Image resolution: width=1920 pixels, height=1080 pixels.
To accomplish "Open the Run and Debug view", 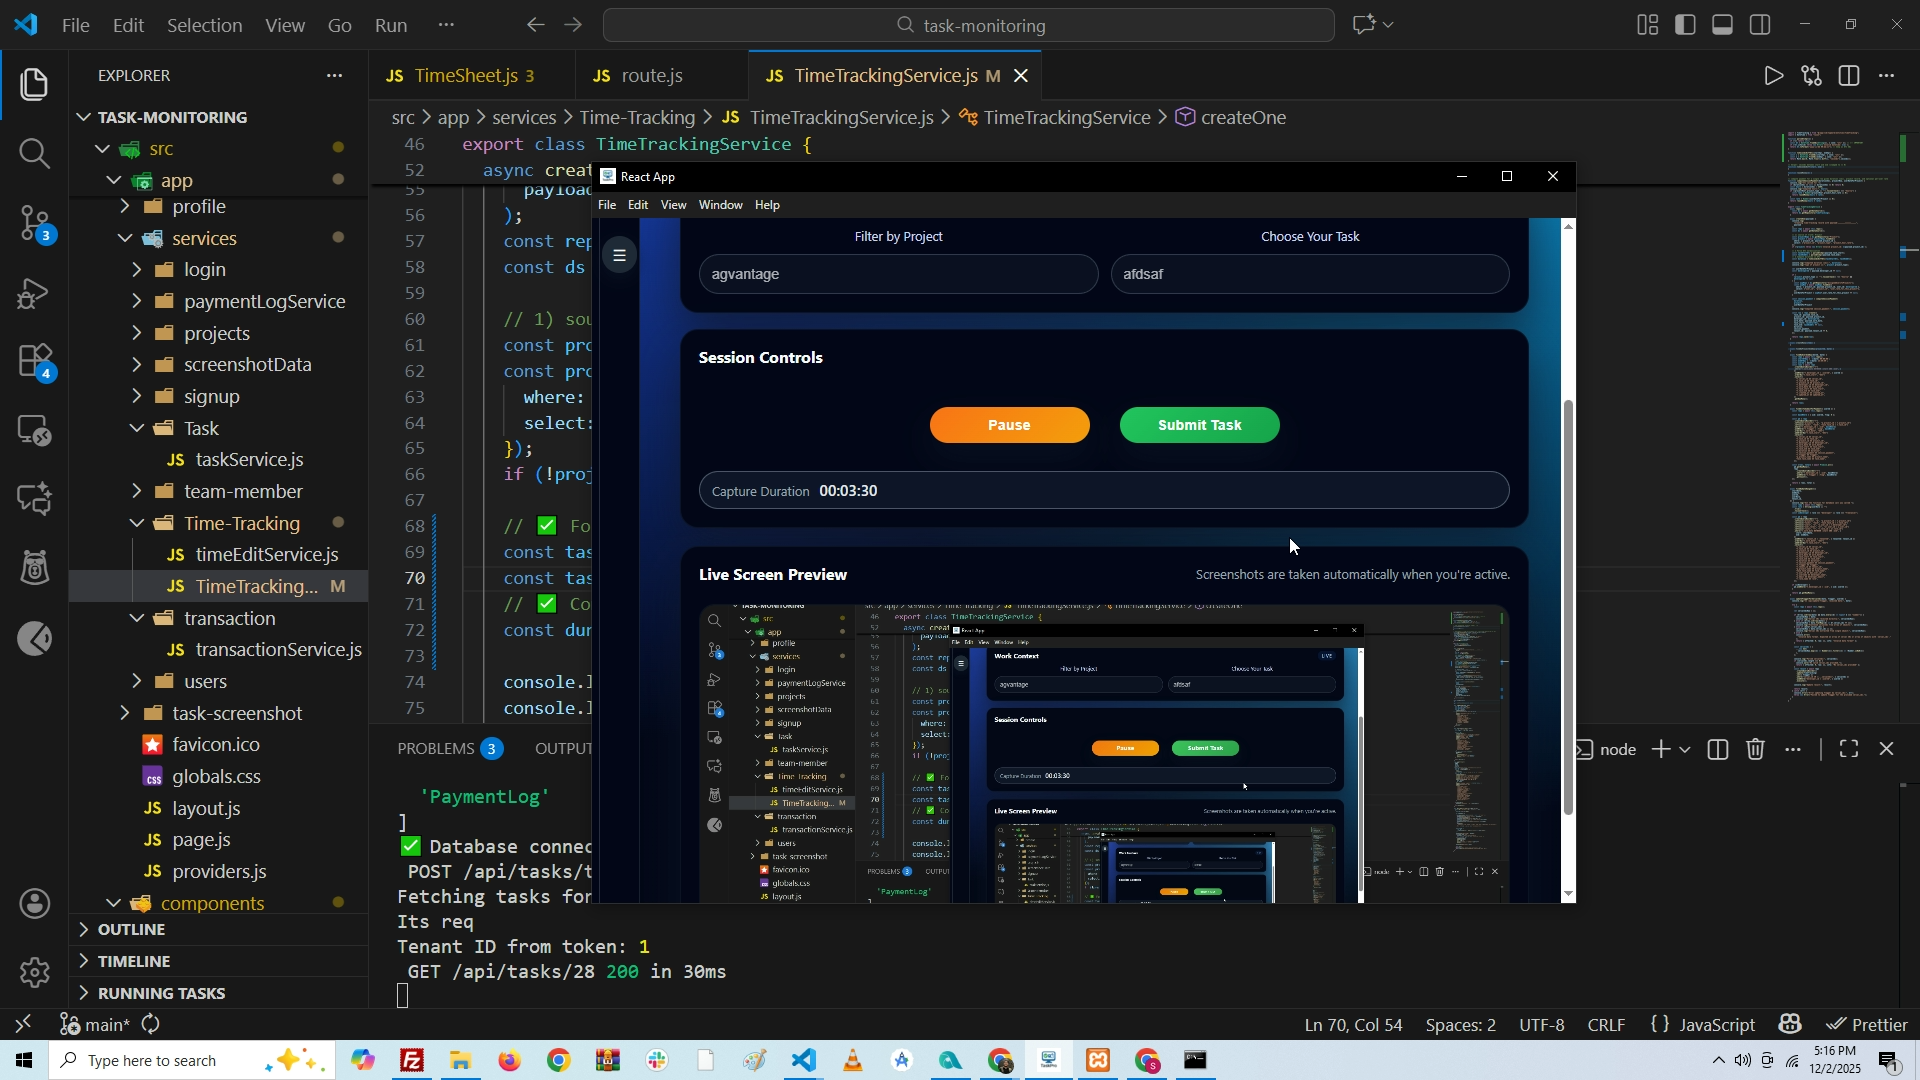I will [34, 293].
